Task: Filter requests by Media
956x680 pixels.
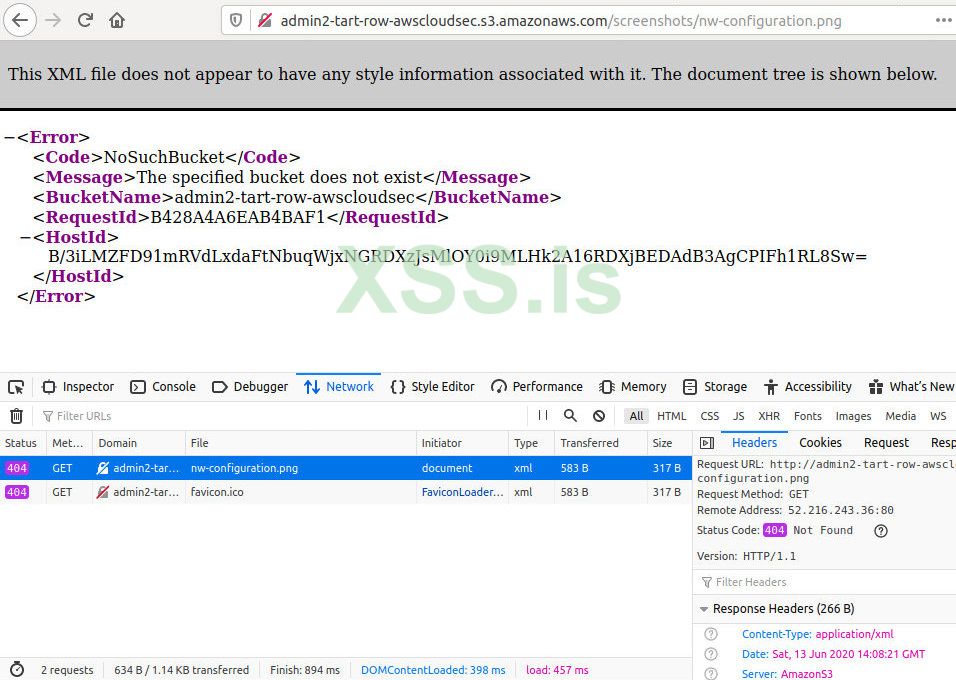Action: click(901, 416)
